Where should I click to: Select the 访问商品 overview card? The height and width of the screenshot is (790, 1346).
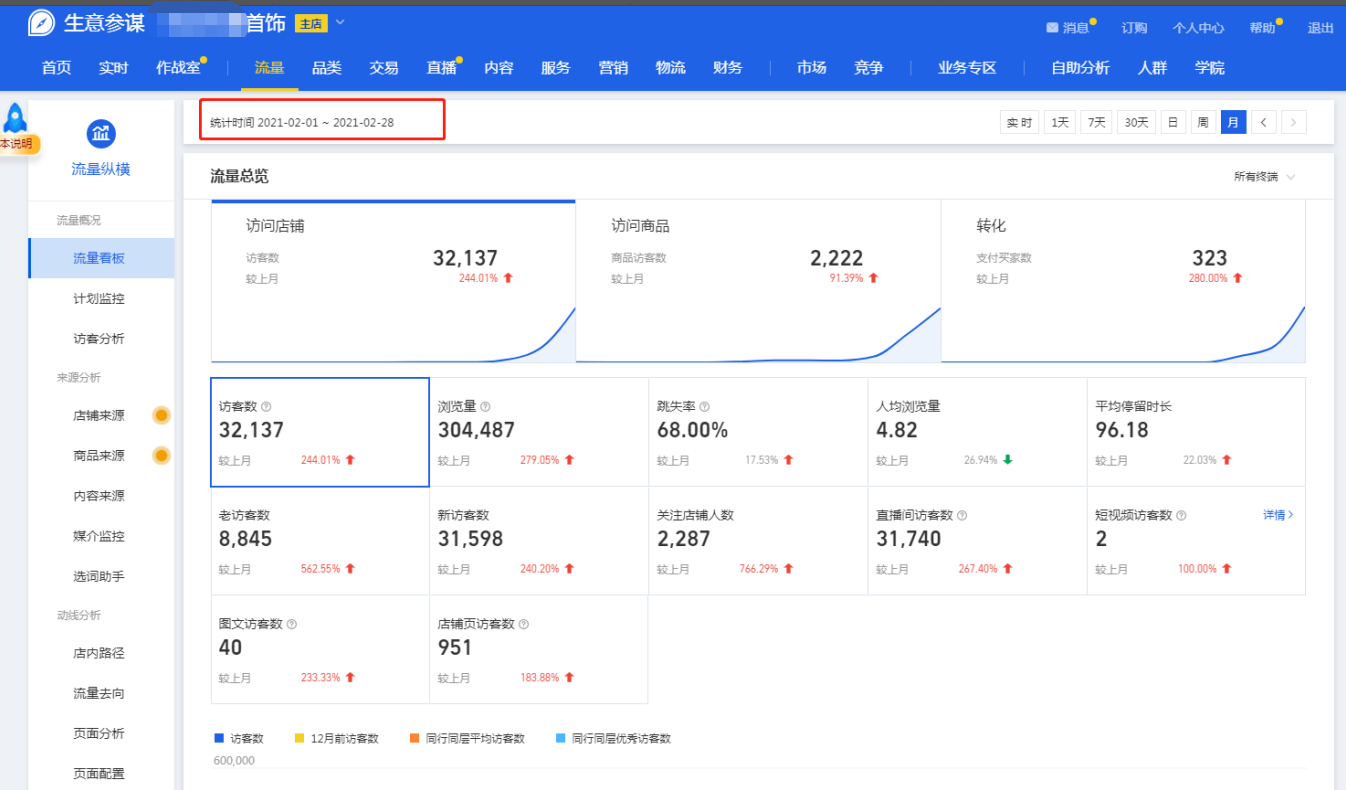coord(758,281)
